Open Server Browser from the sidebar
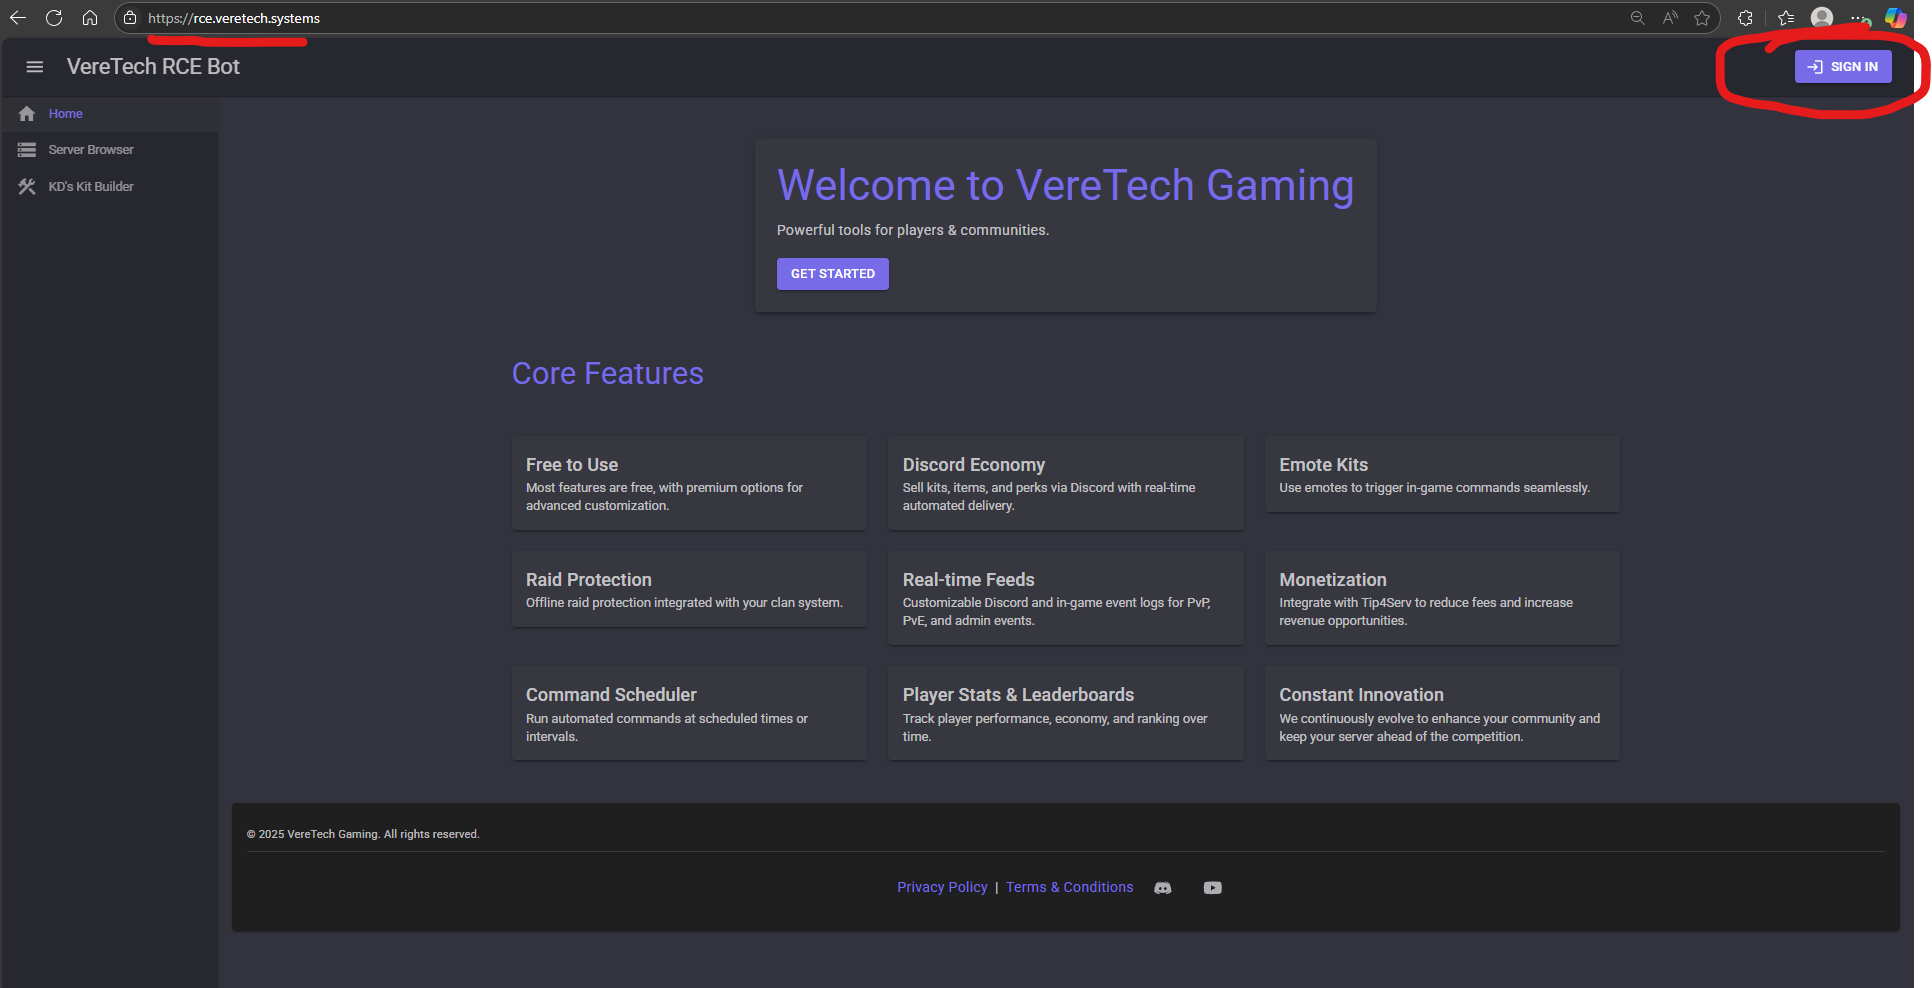Image resolution: width=1932 pixels, height=988 pixels. pos(109,150)
